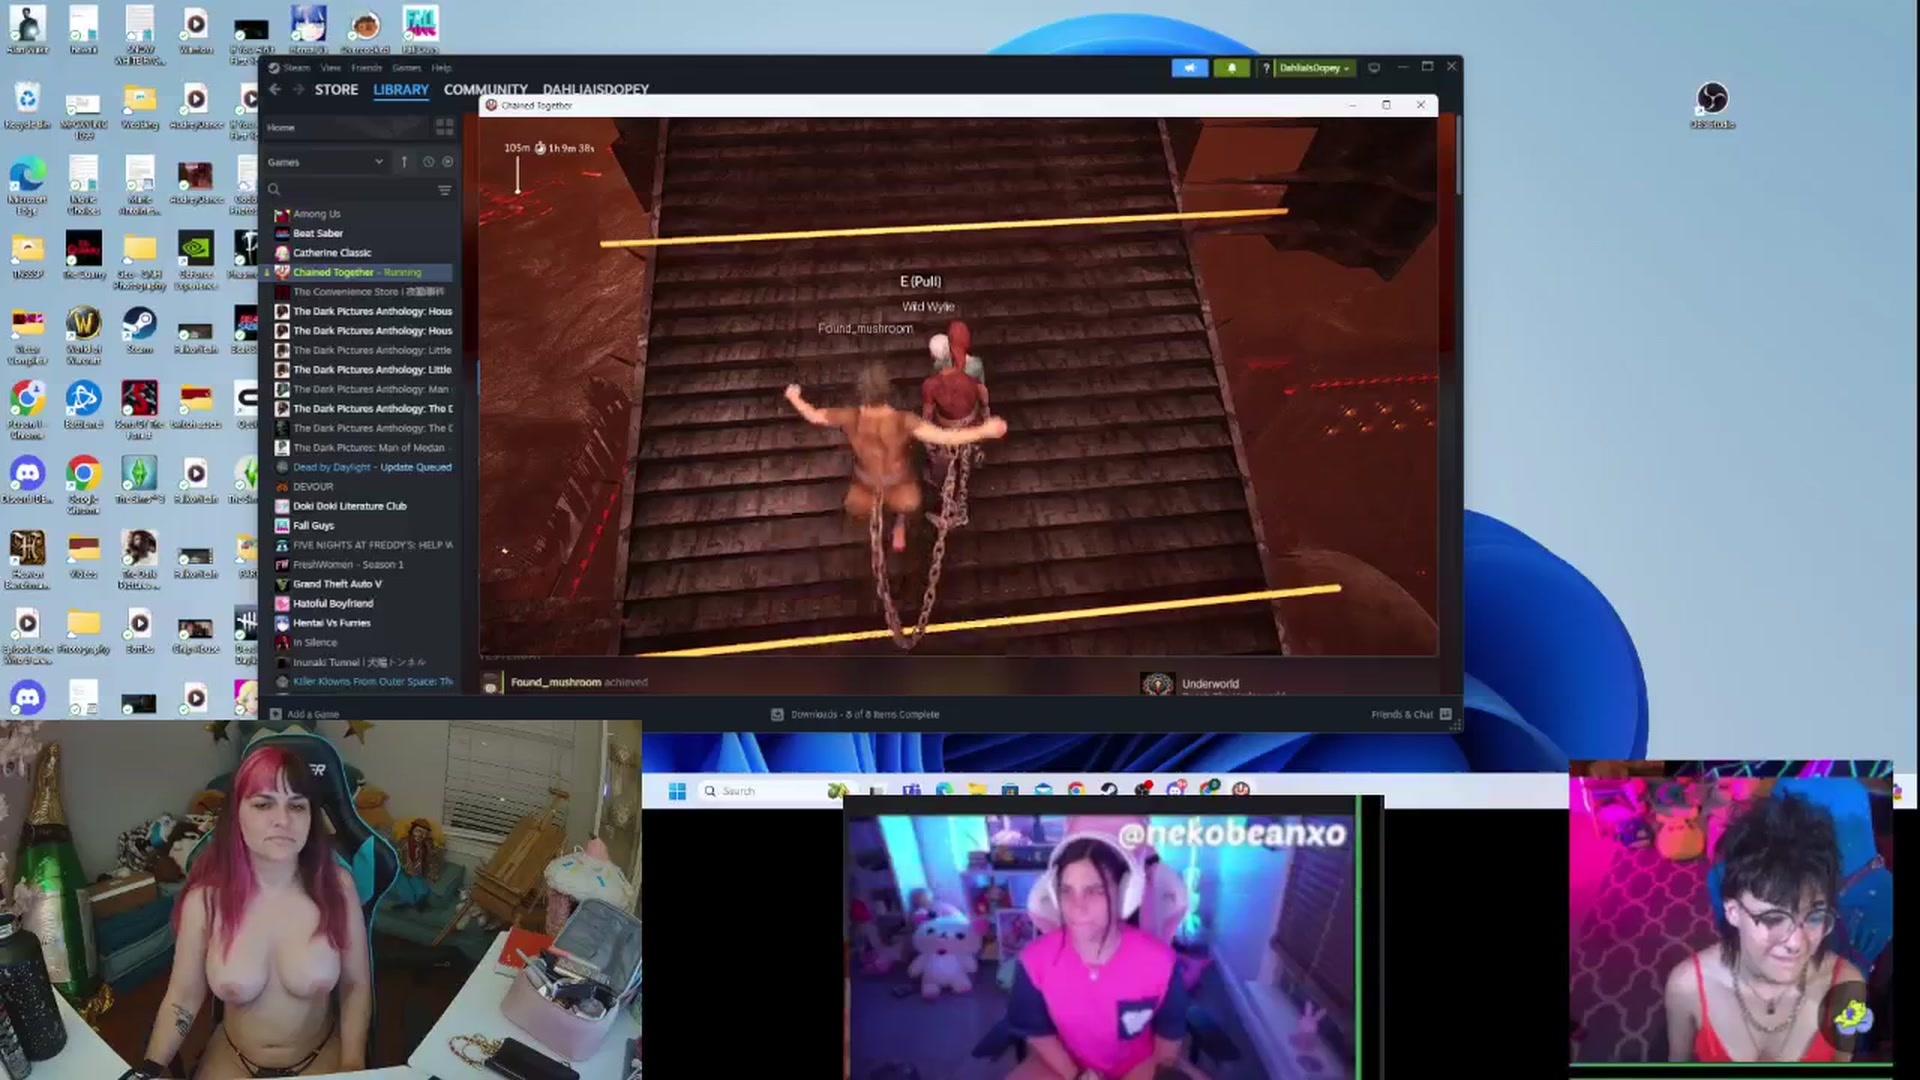Open the STORE tab in Steam
This screenshot has height=1080, width=1920.
click(336, 90)
